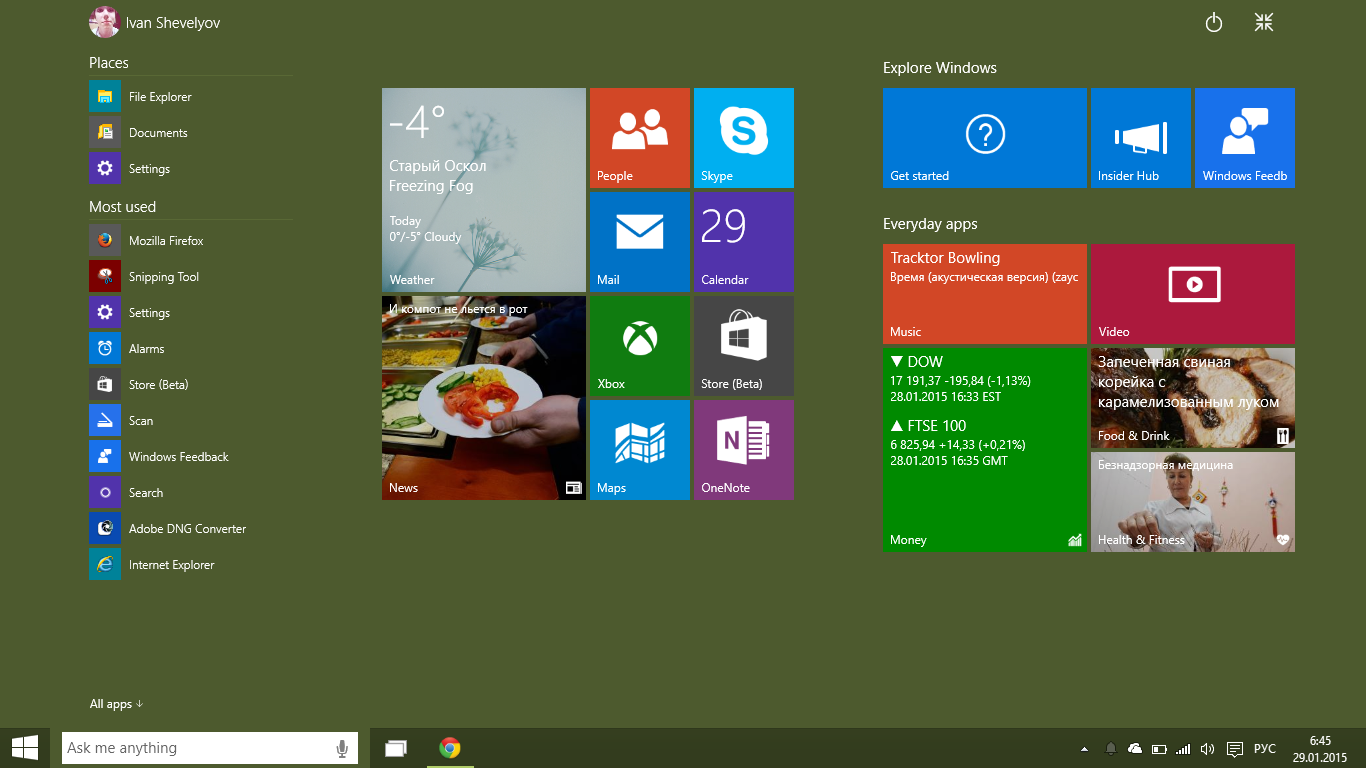Switch the РУС input language indicator
This screenshot has width=1366, height=768.
1265,748
